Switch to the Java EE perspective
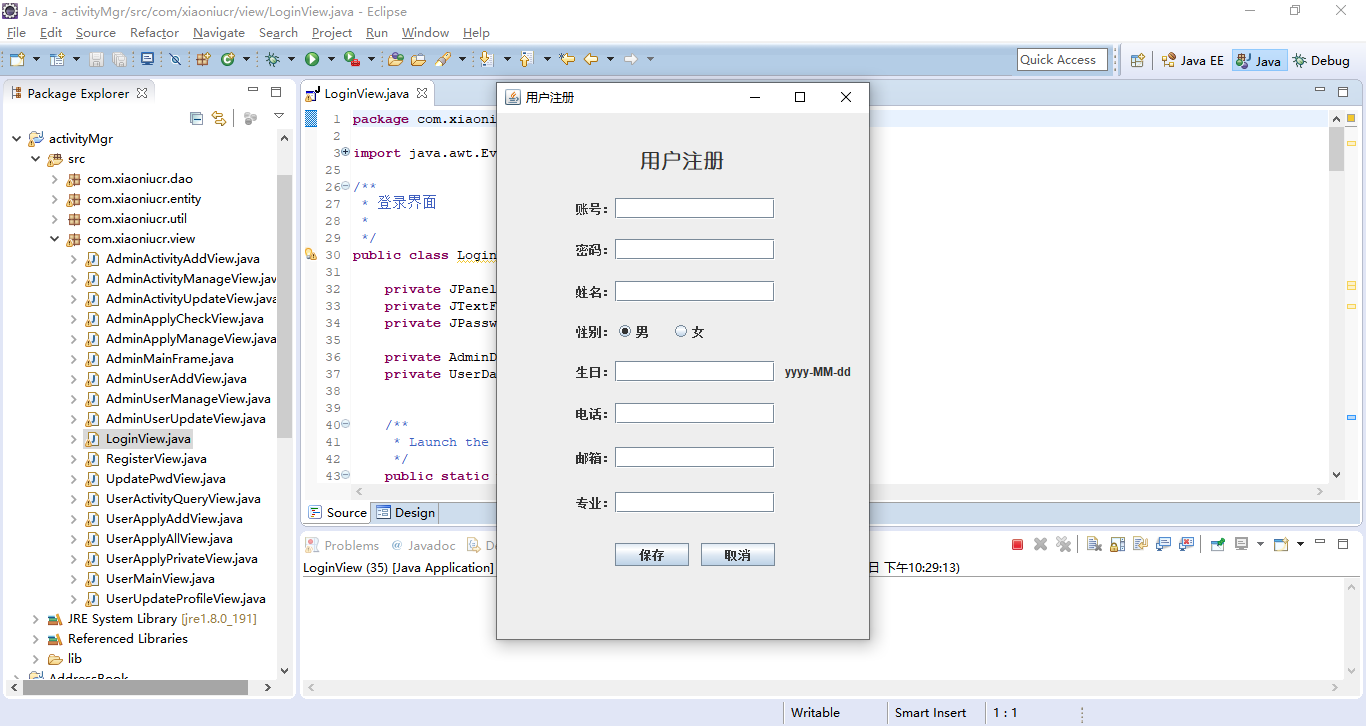This screenshot has width=1366, height=726. point(1192,60)
